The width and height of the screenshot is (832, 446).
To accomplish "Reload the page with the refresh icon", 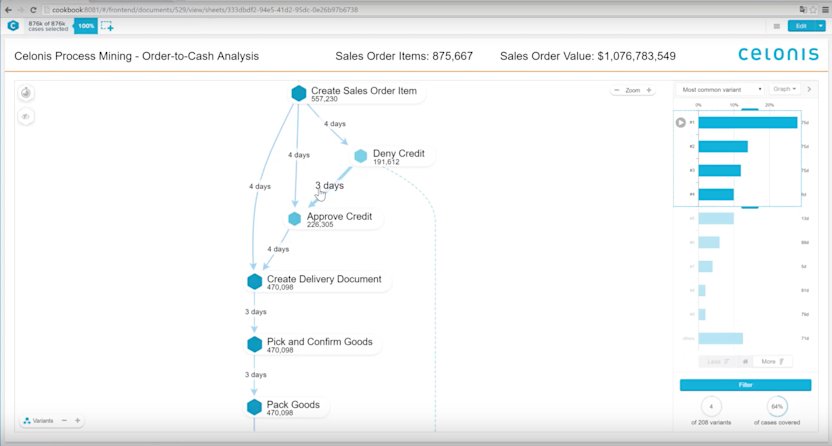I will pos(33,10).
